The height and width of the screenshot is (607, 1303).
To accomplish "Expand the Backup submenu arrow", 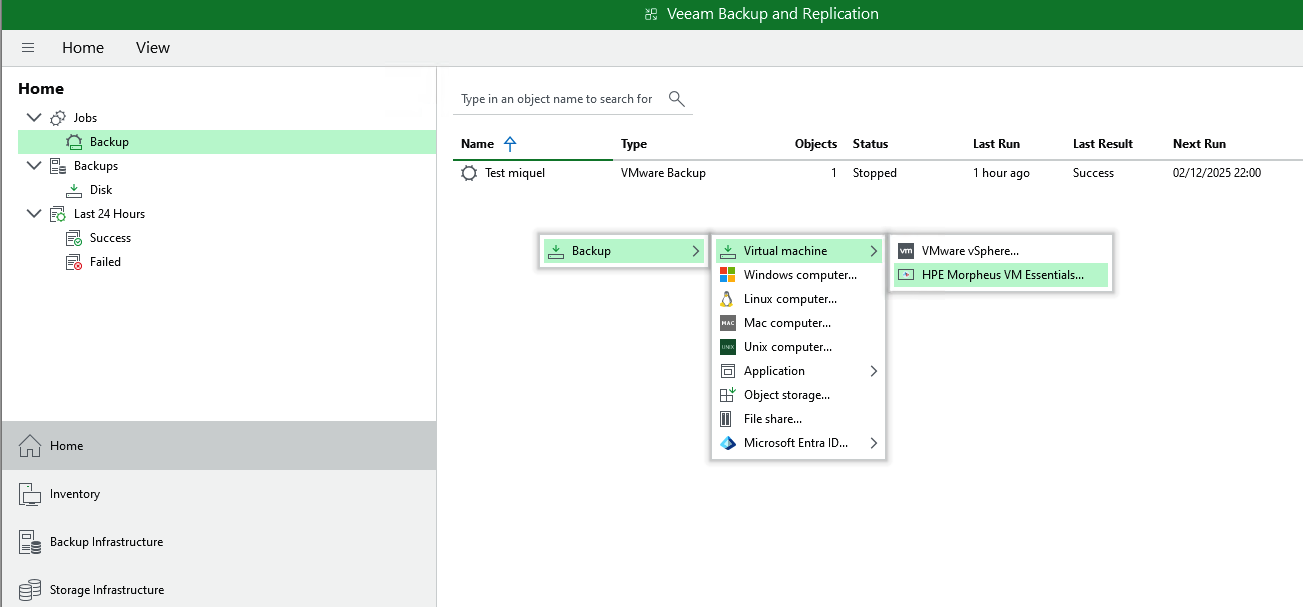I will click(x=696, y=251).
